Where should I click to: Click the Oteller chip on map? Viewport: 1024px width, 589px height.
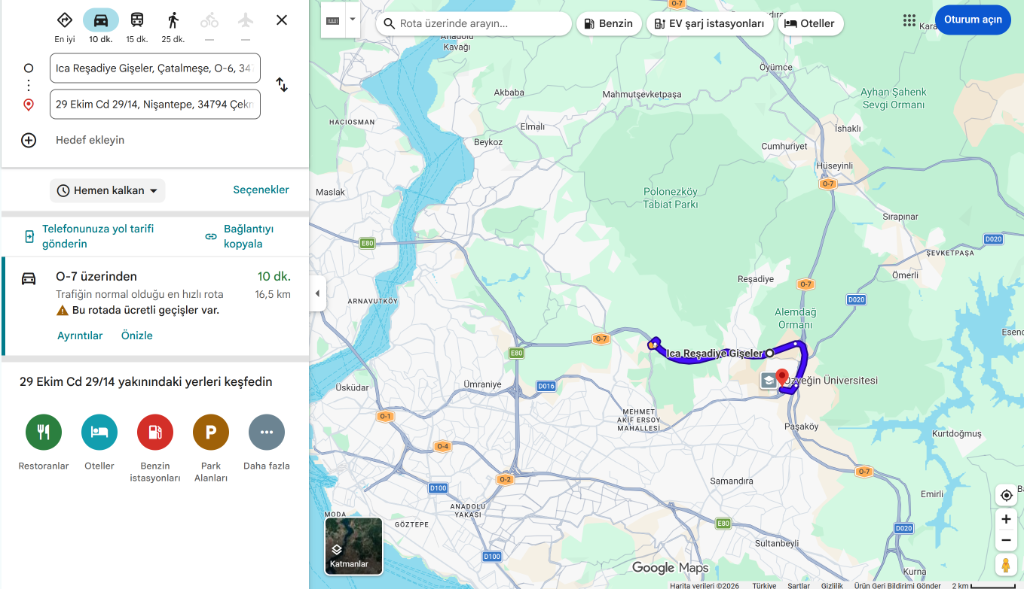810,24
